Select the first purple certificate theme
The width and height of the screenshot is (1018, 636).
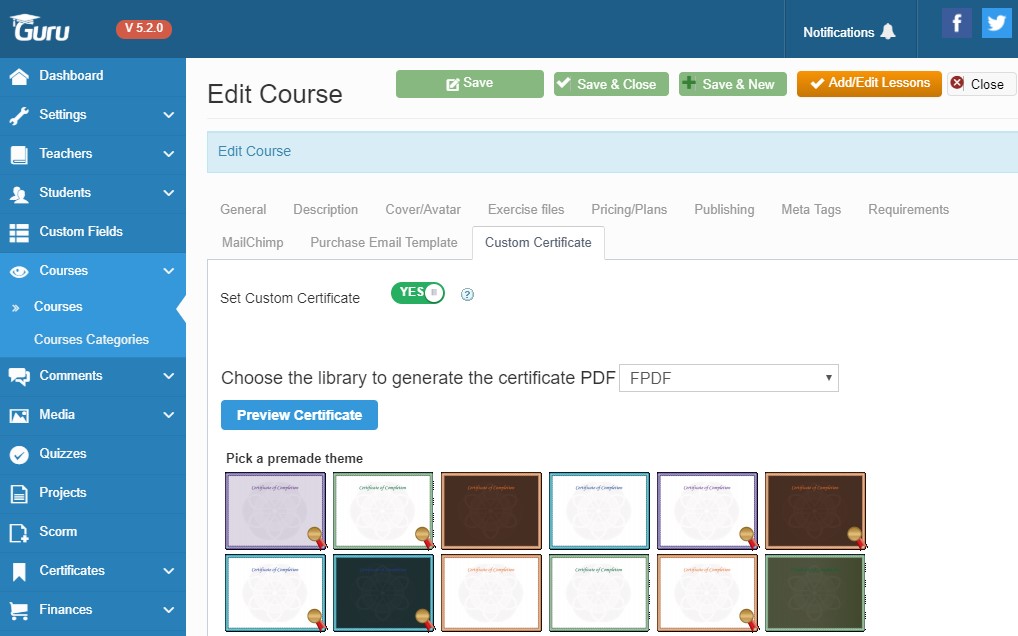(x=275, y=511)
